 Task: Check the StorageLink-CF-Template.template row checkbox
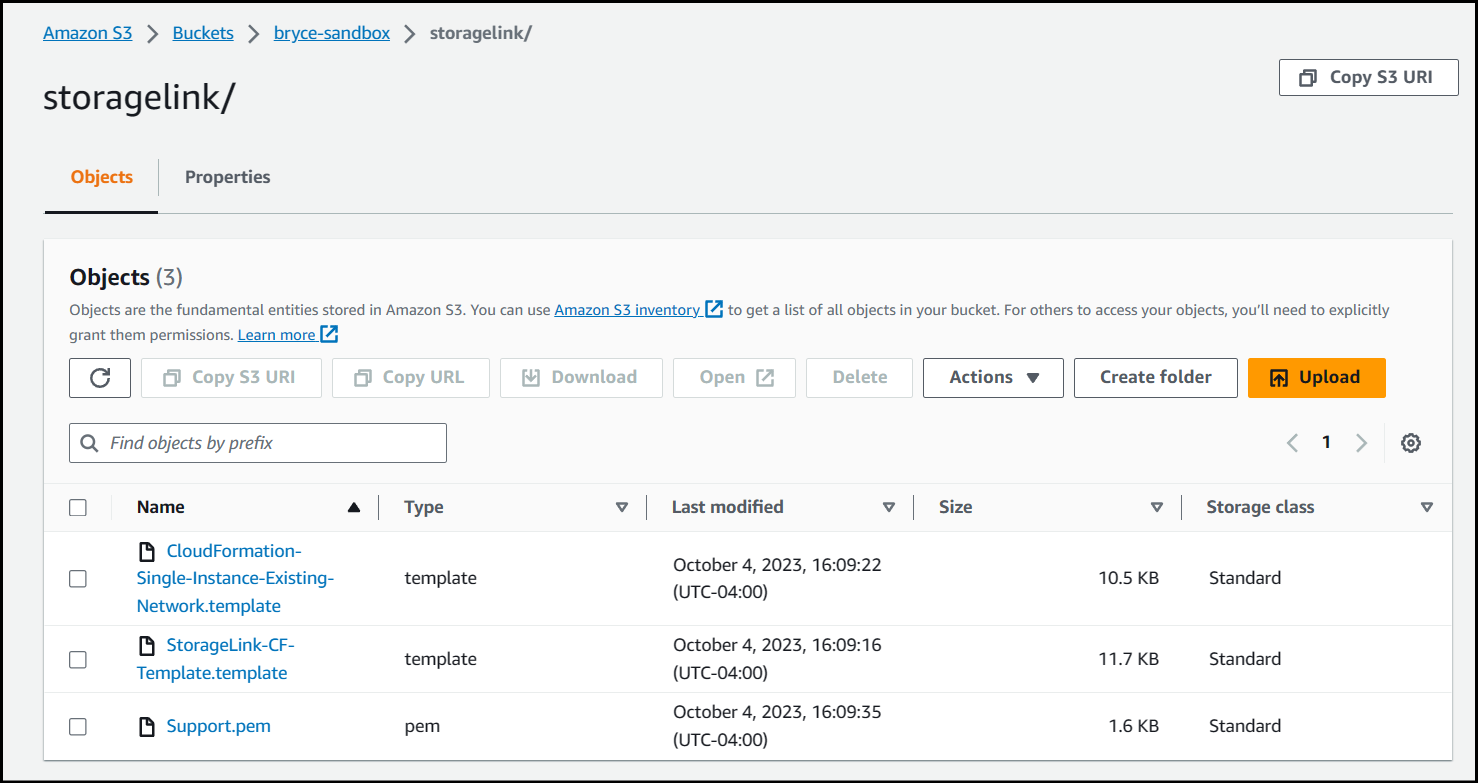(x=78, y=660)
